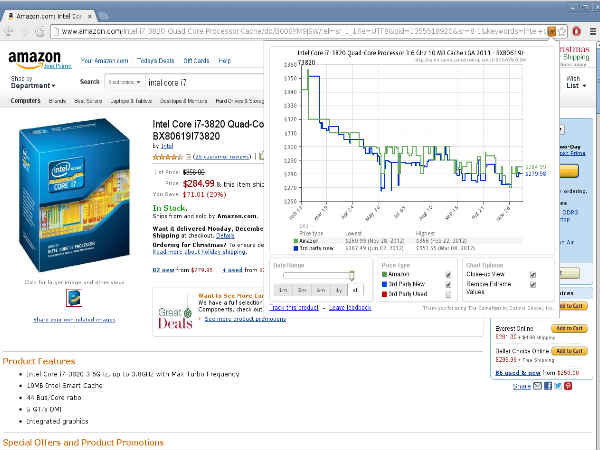
Task: Click the Amazon logo
Action: pos(35,59)
